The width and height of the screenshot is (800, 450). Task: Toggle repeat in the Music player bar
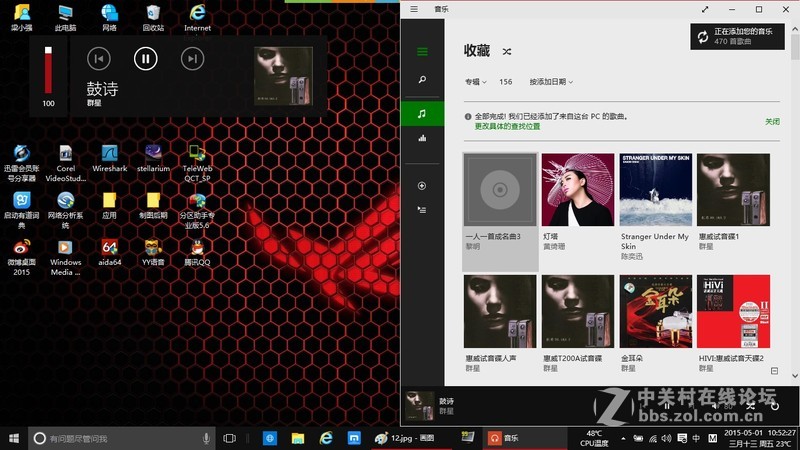point(774,406)
